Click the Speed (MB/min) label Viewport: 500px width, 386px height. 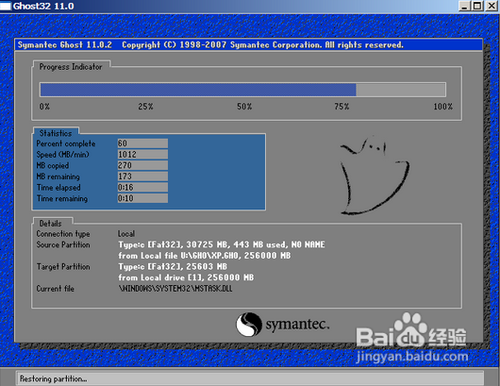click(63, 155)
